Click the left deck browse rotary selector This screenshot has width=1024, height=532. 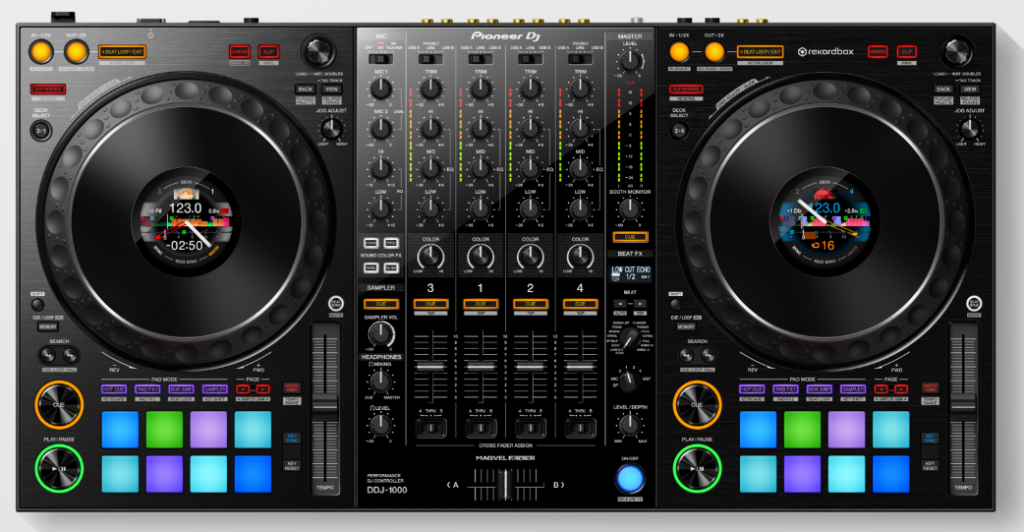point(318,51)
